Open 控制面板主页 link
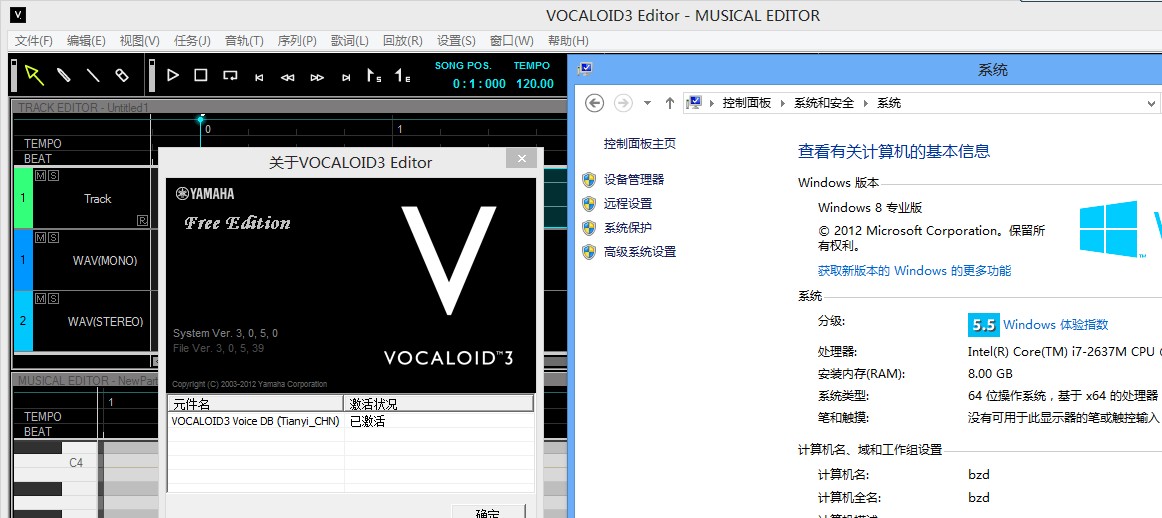1162x518 pixels. pos(640,144)
